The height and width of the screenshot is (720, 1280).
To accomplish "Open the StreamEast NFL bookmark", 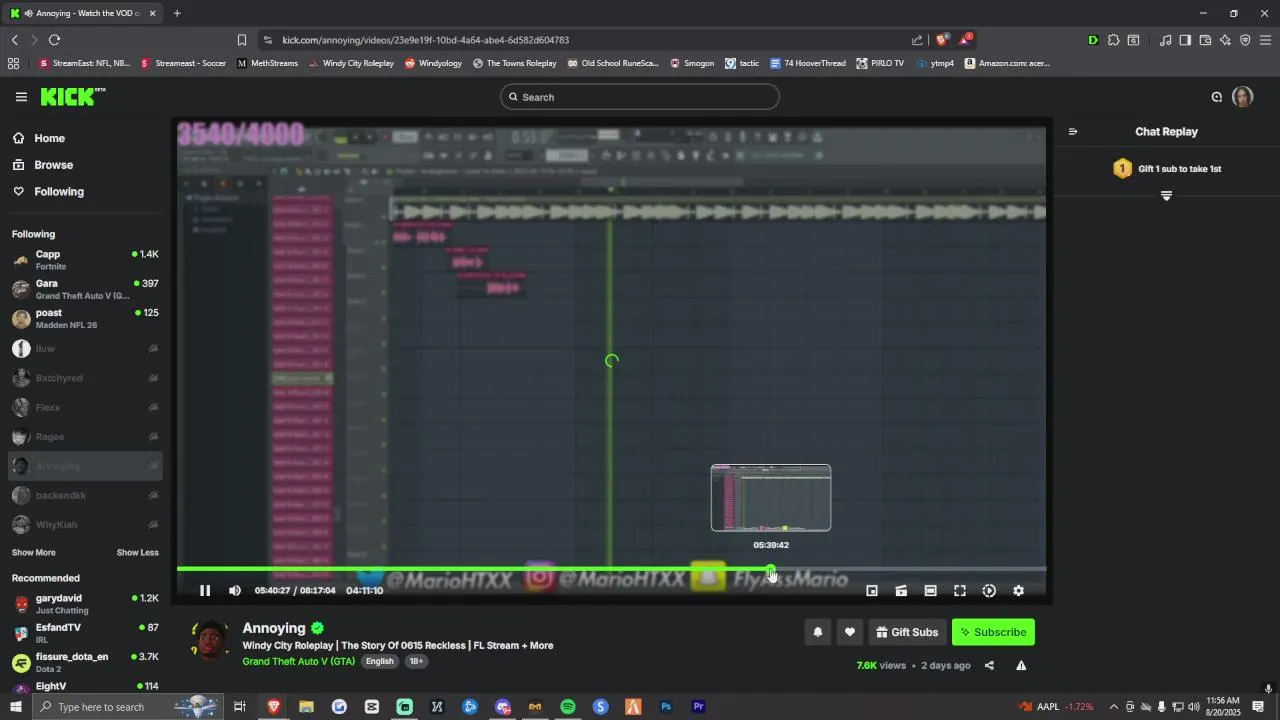I will point(84,63).
